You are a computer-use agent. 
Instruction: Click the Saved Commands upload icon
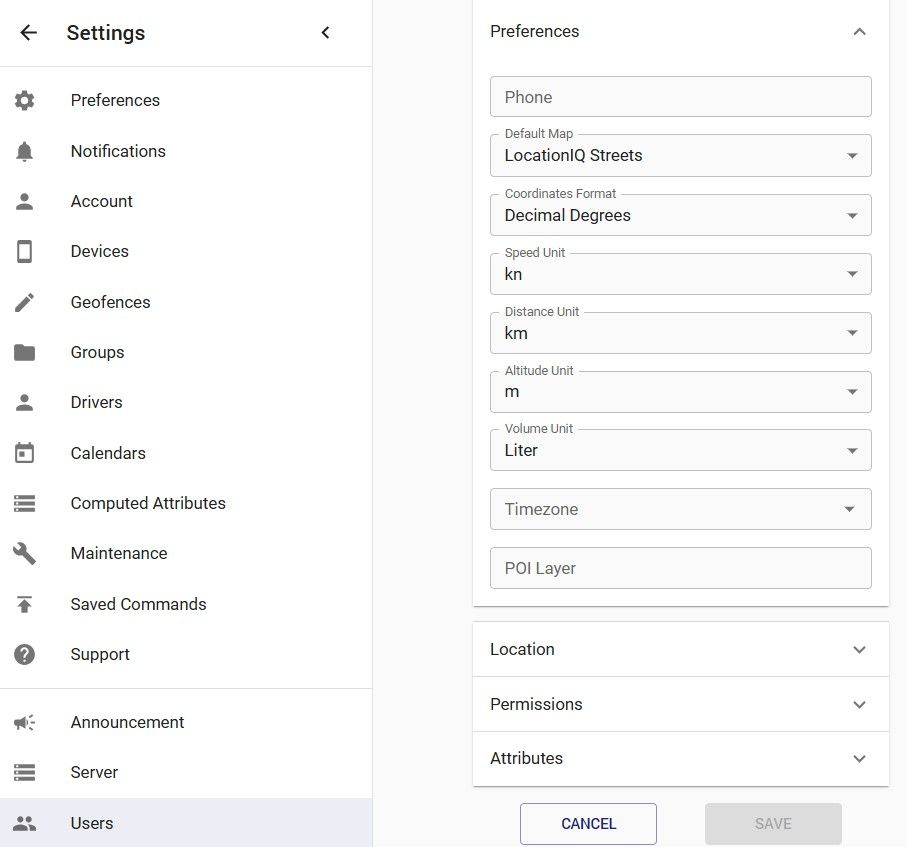coord(25,604)
